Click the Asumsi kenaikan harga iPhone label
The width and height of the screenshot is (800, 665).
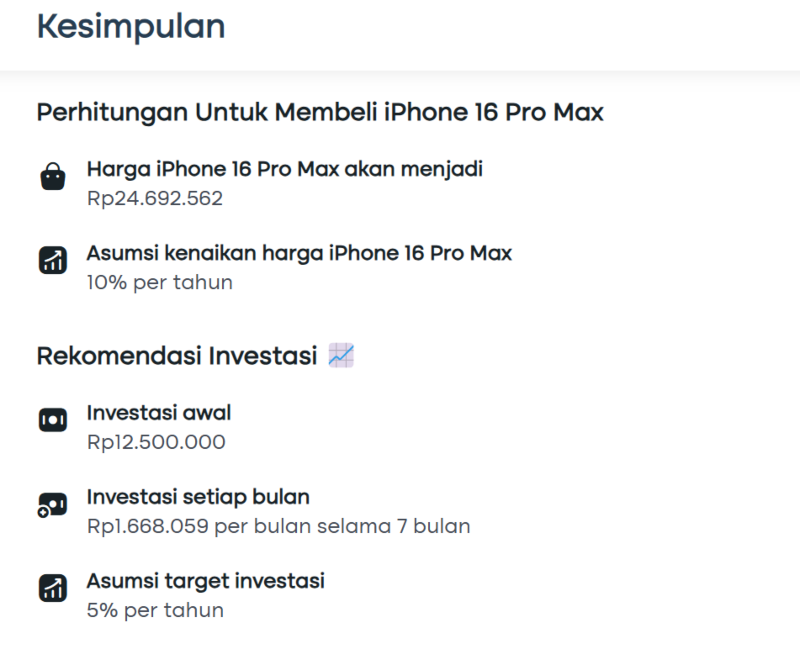pyautogui.click(x=299, y=254)
